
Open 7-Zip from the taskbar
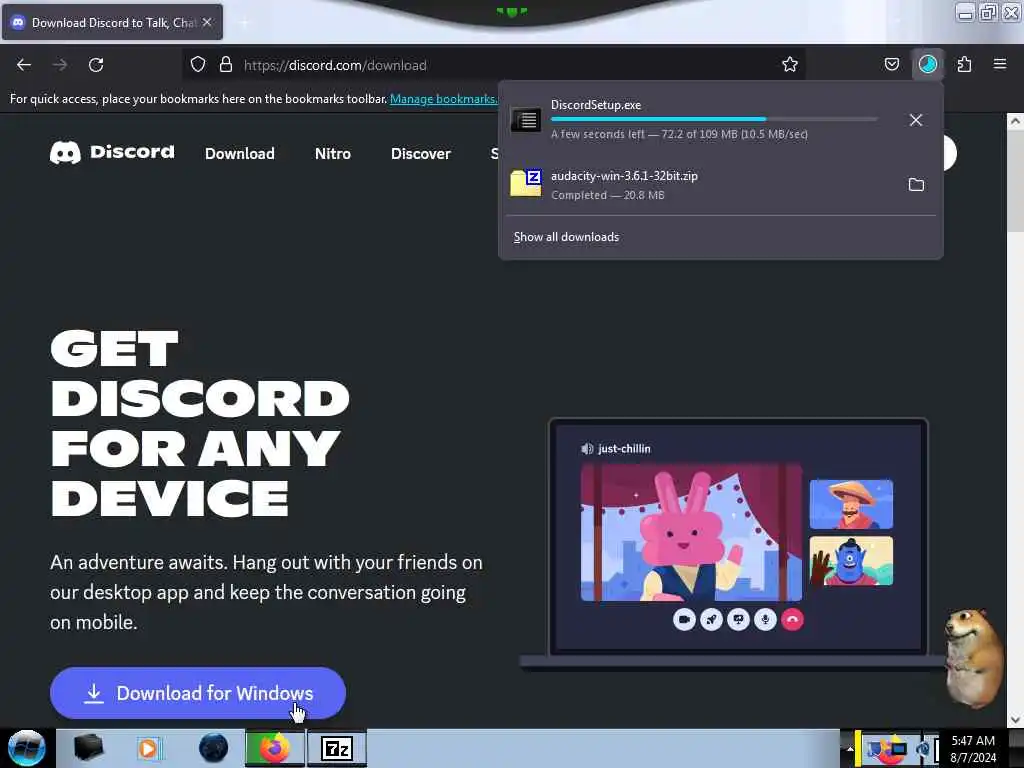337,748
